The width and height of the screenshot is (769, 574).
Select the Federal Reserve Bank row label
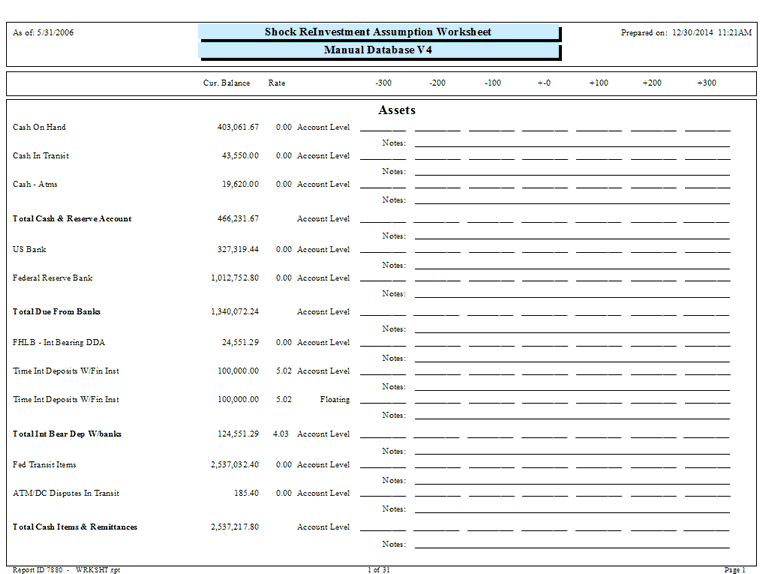(x=52, y=278)
